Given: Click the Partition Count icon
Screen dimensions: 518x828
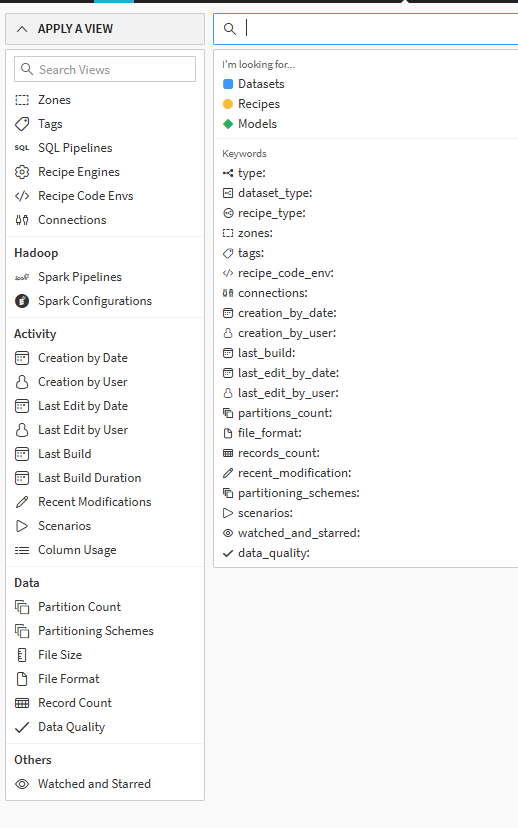Looking at the screenshot, I should pyautogui.click(x=22, y=607).
